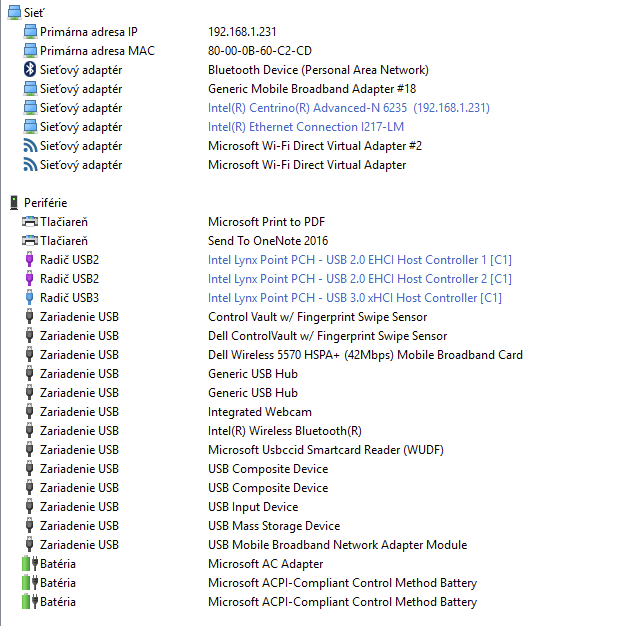The image size is (622, 626).
Task: Click Microsoft Wi-Fi Direct Virtual Adapter #2 text
Action: click(x=315, y=146)
